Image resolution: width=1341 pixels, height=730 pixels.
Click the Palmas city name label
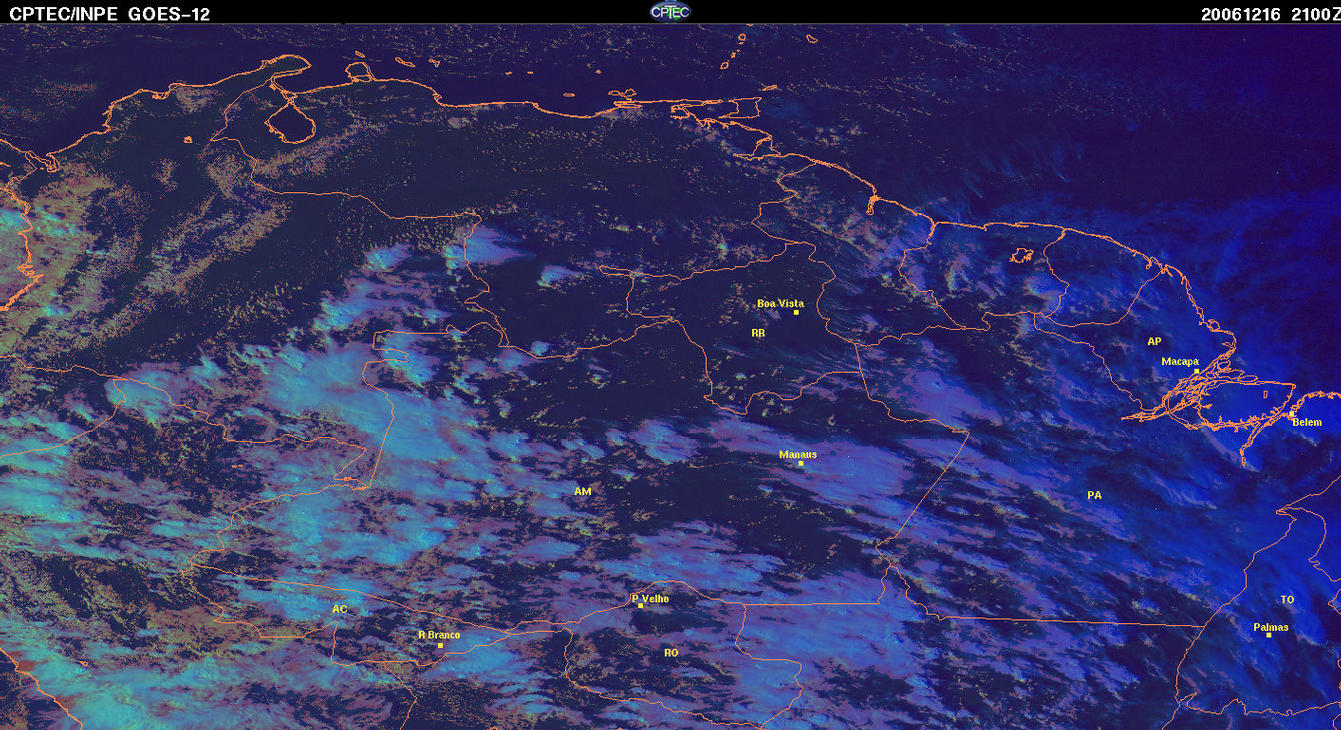pyautogui.click(x=1271, y=627)
